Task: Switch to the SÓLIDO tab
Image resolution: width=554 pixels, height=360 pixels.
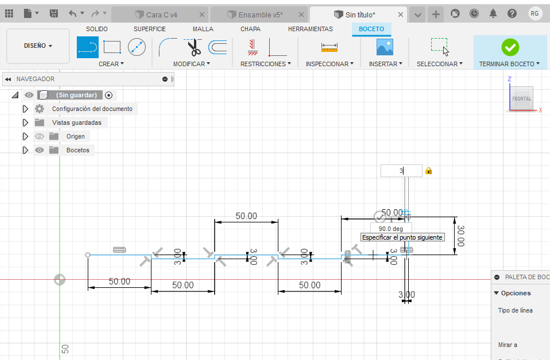Action: (96, 29)
